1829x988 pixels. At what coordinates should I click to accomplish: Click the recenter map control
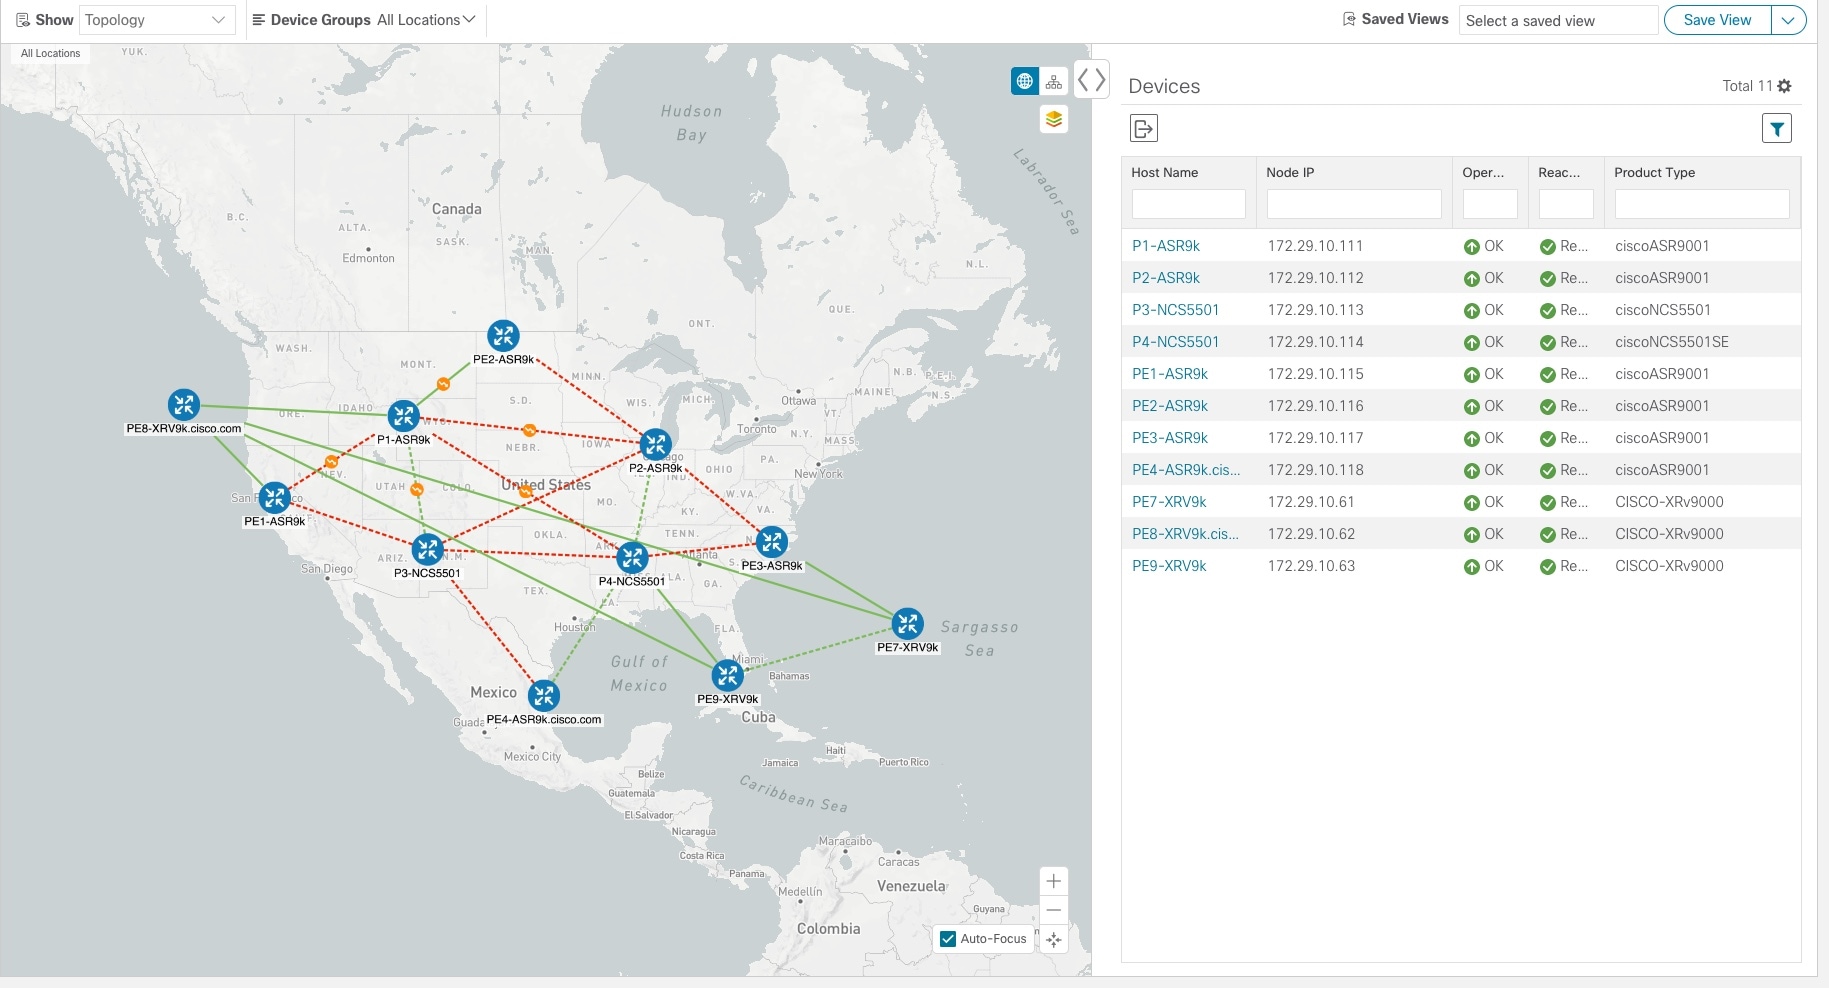(1052, 940)
